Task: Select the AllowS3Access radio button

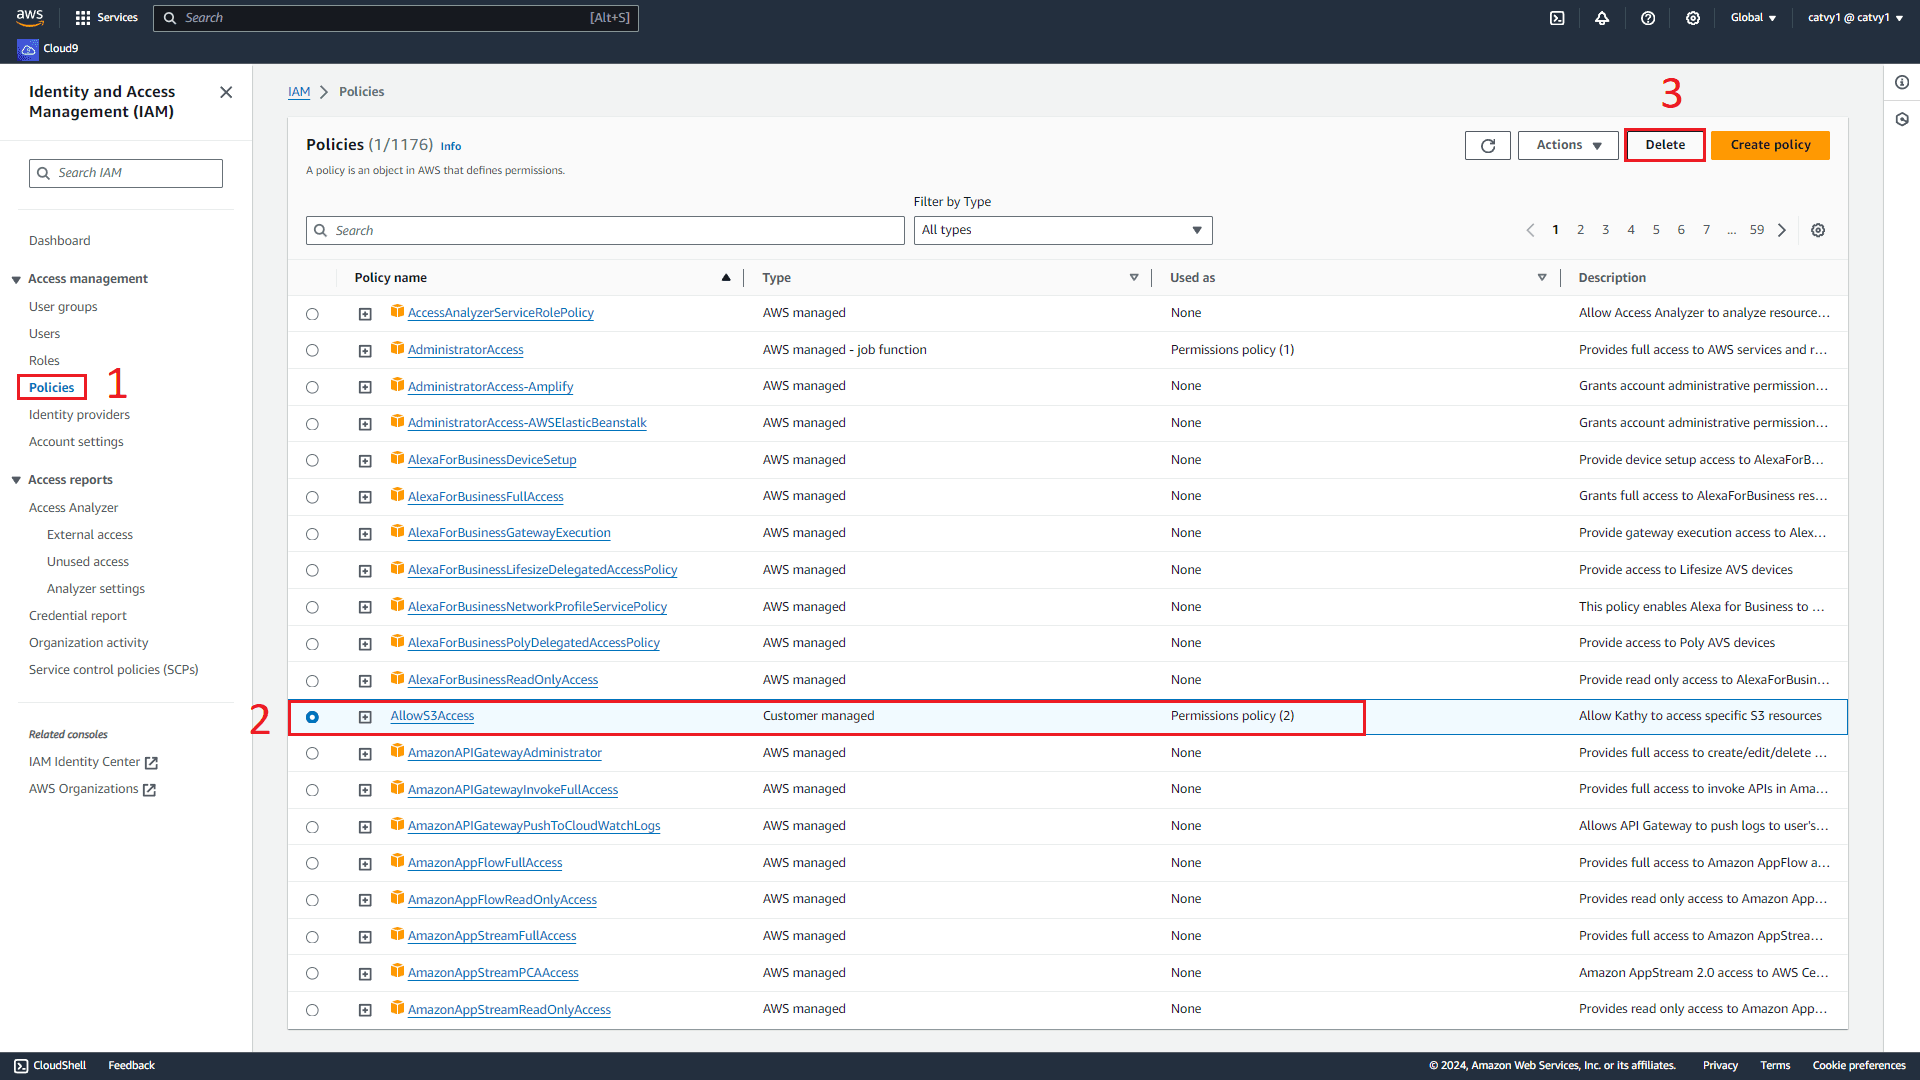Action: (x=313, y=715)
